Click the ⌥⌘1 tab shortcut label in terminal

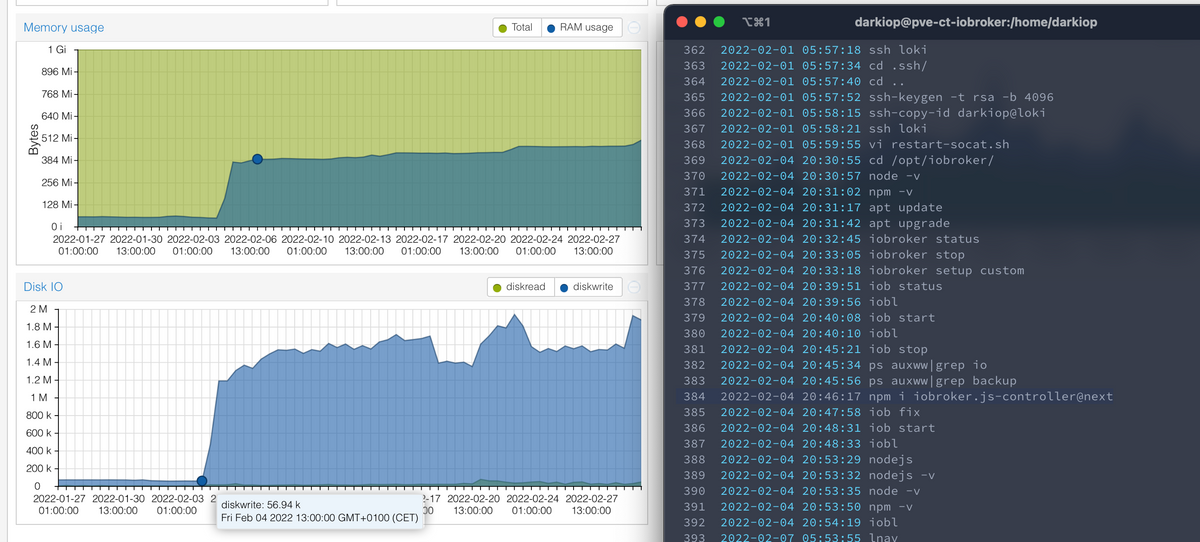[x=755, y=21]
